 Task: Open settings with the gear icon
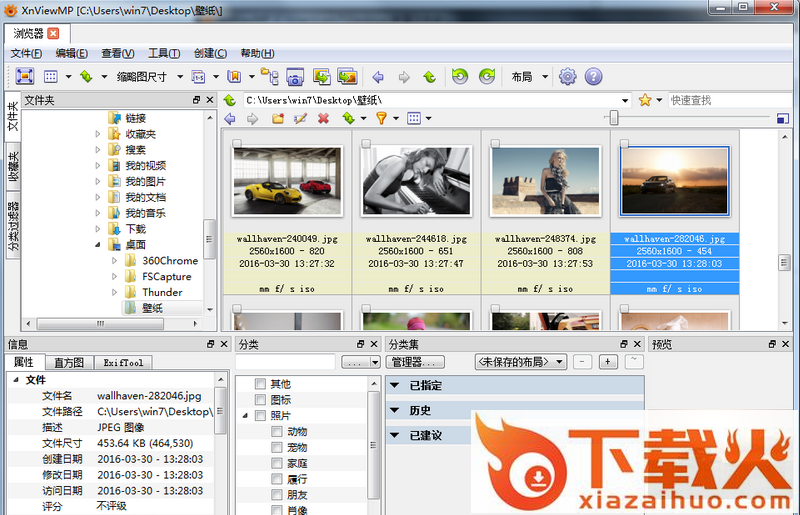pos(567,76)
